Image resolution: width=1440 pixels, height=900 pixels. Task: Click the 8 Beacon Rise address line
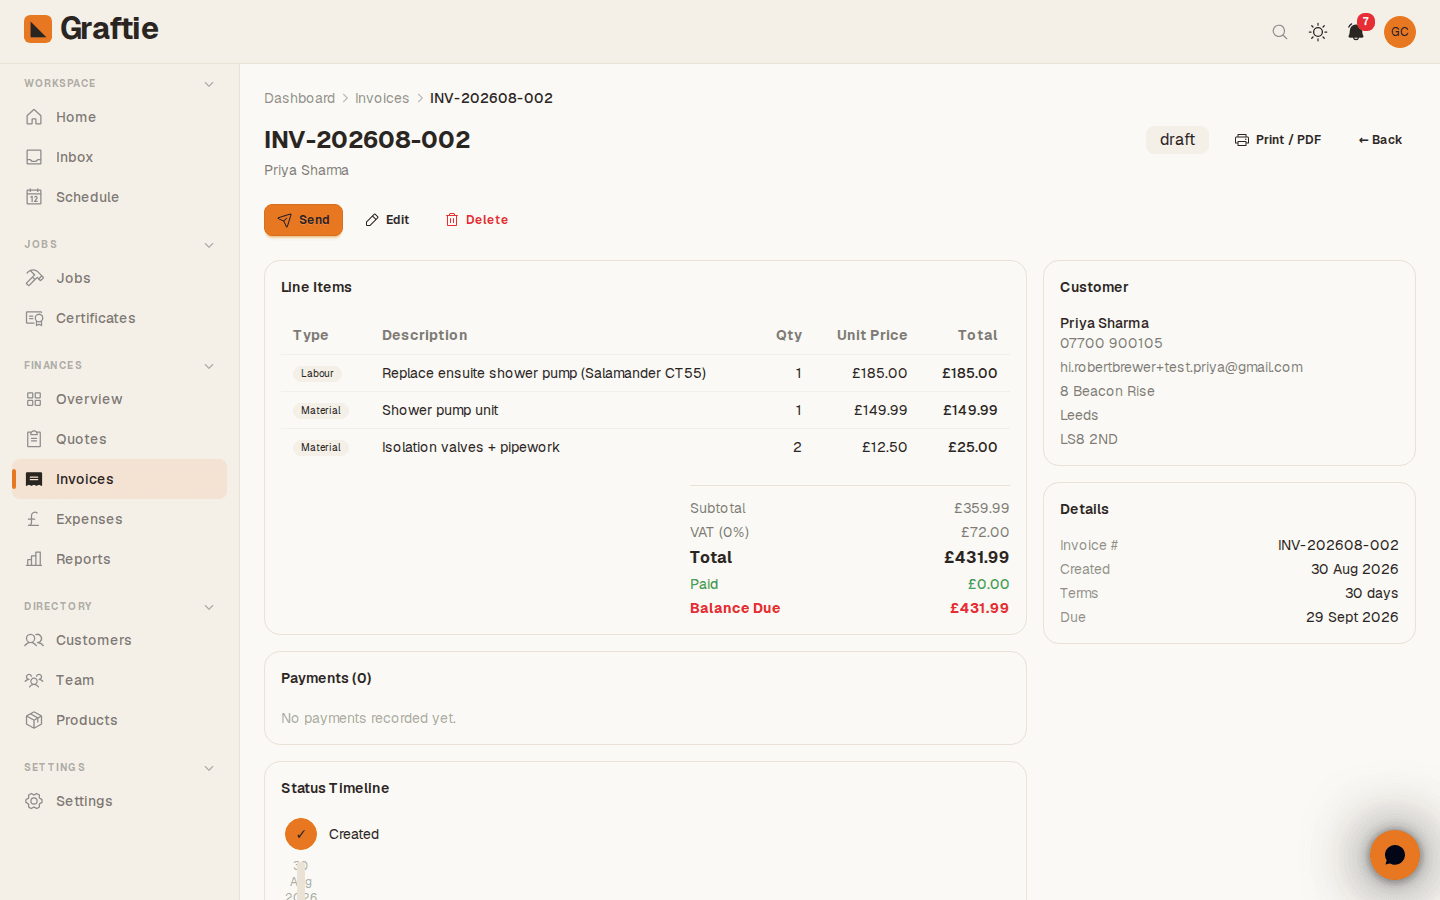tap(1107, 391)
